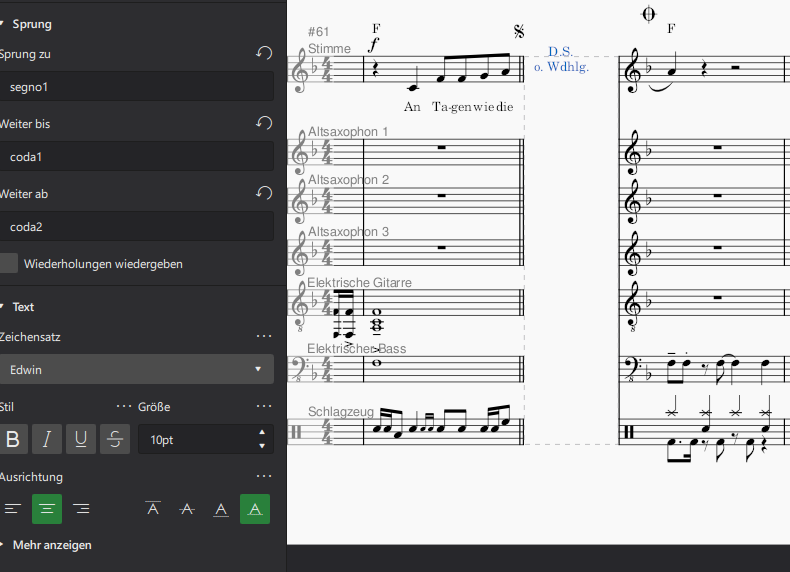The width and height of the screenshot is (790, 572).
Task: Collapse the Sprung section
Action: pos(3,24)
